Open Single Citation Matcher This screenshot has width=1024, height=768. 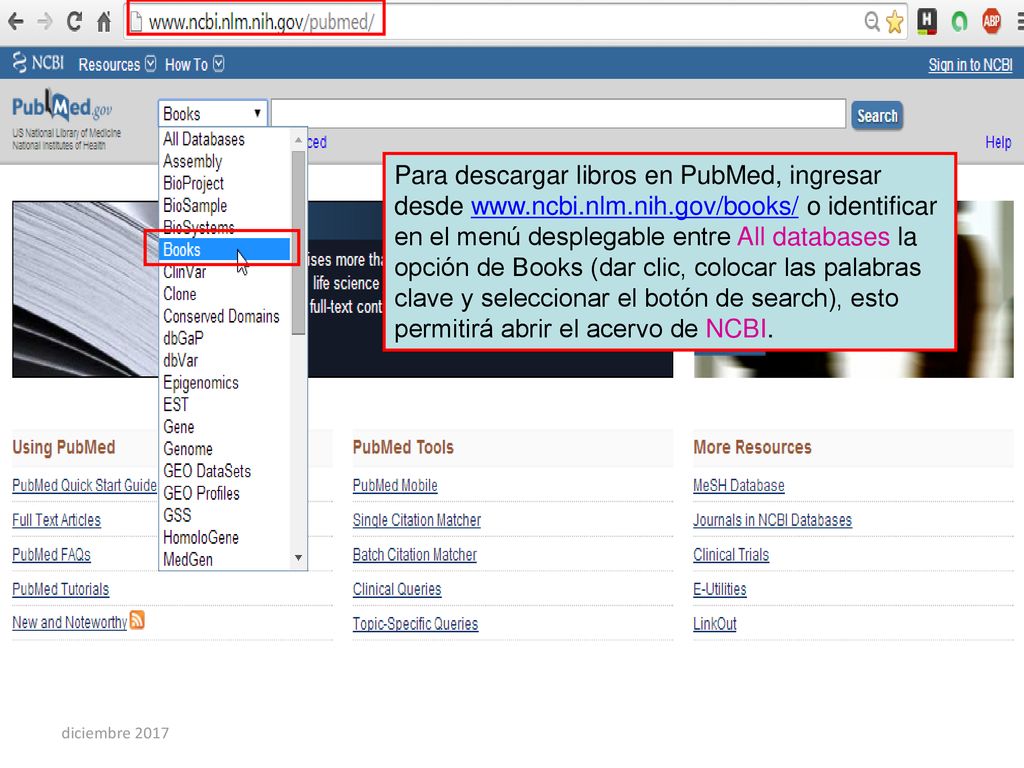pyautogui.click(x=417, y=520)
